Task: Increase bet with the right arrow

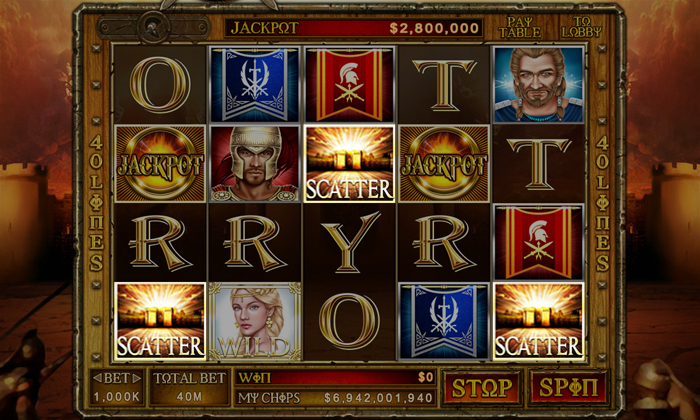Action: [137, 378]
